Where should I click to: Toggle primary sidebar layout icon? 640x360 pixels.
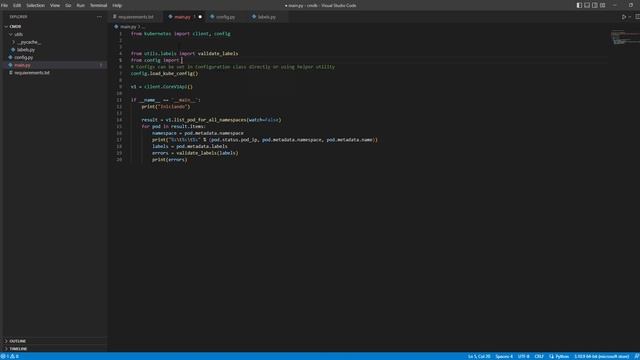tap(579, 5)
